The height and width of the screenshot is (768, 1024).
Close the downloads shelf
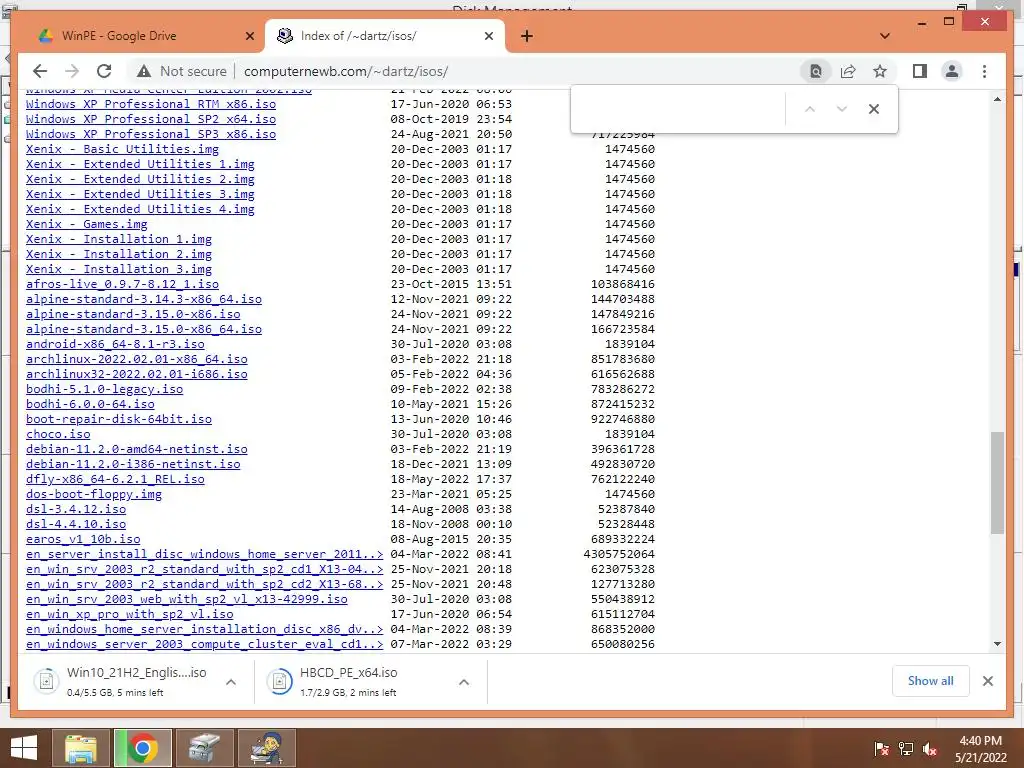pyautogui.click(x=987, y=681)
